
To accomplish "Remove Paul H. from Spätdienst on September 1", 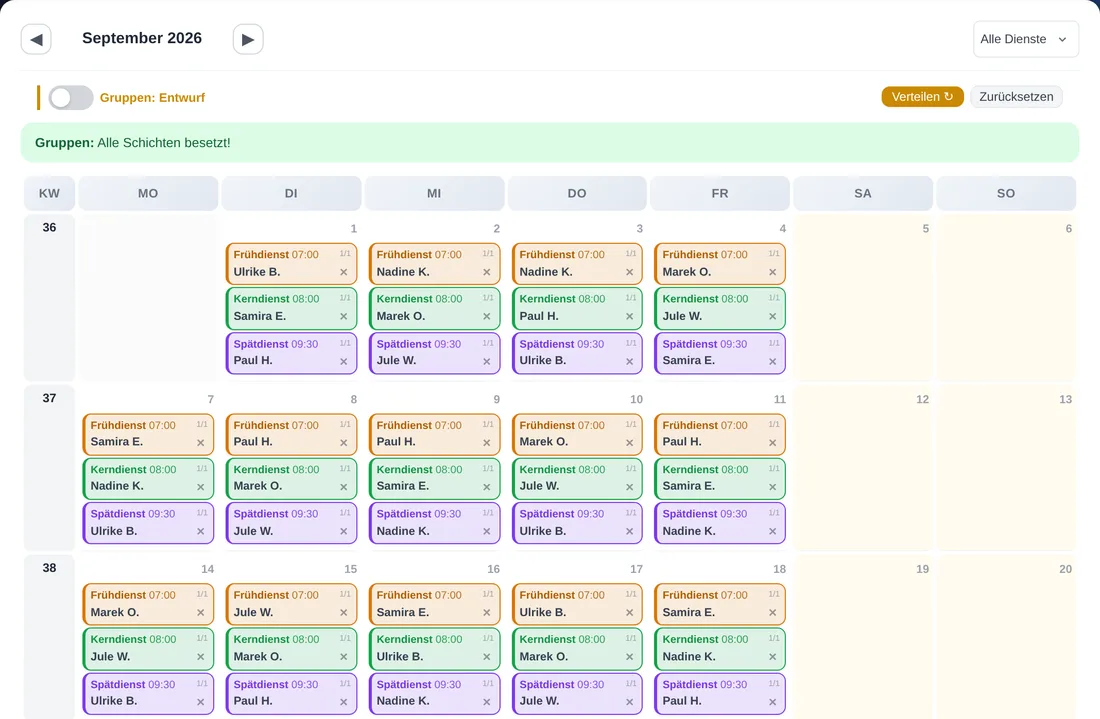I will coord(344,361).
